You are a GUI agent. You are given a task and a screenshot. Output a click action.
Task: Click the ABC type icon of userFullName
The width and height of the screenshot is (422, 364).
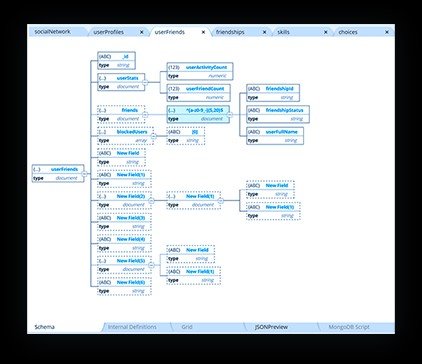pos(254,132)
